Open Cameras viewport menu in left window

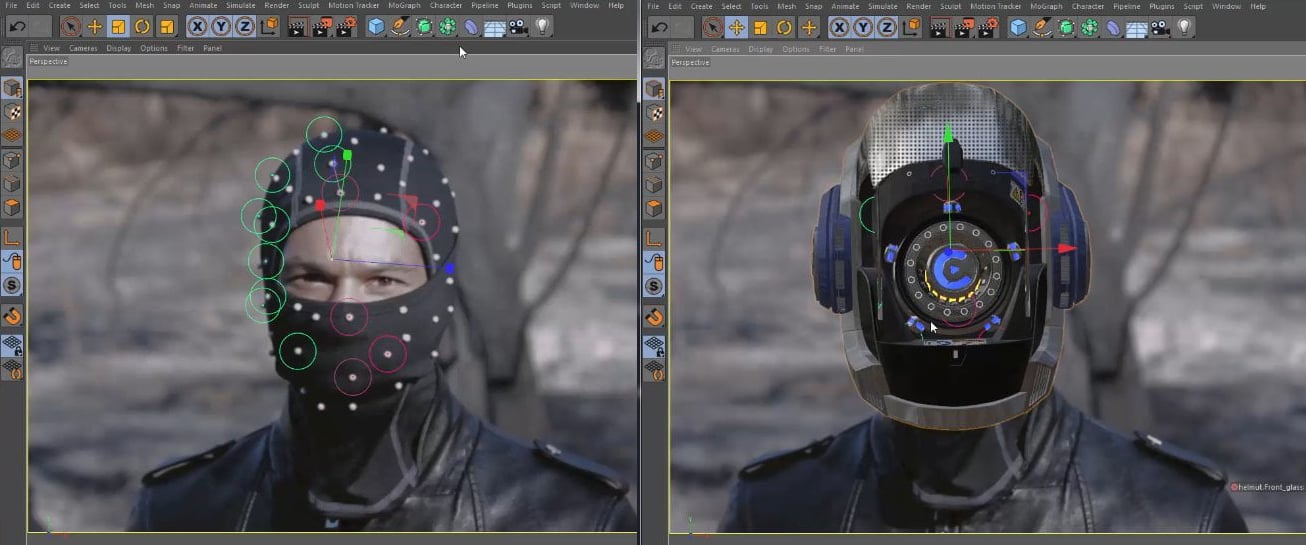point(83,48)
